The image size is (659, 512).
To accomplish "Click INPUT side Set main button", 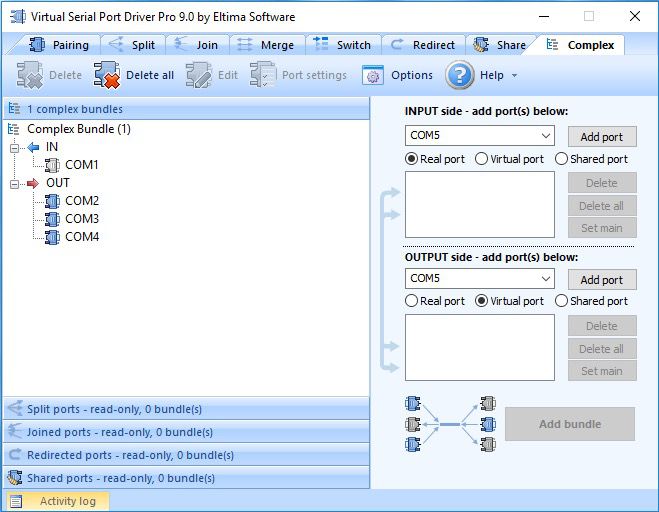I will click(602, 228).
